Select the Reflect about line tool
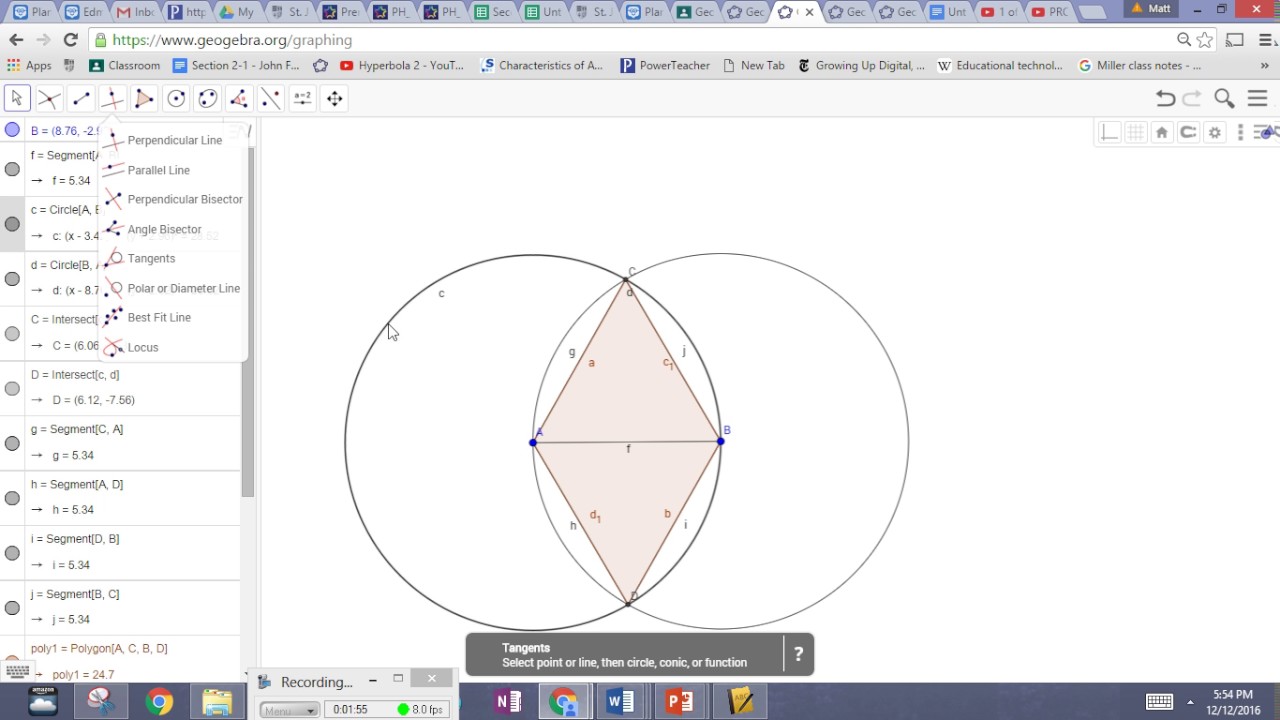The image size is (1280, 720). (x=271, y=98)
